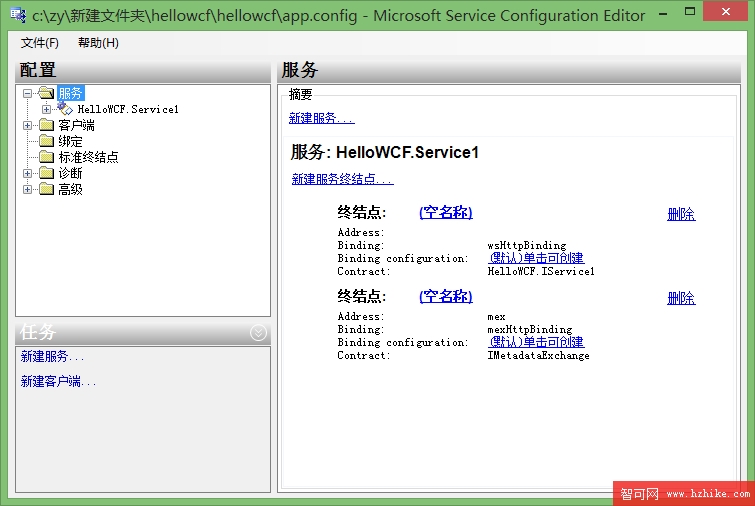The width and height of the screenshot is (755, 506).
Task: Click the 客户端 folder icon
Action: point(46,125)
